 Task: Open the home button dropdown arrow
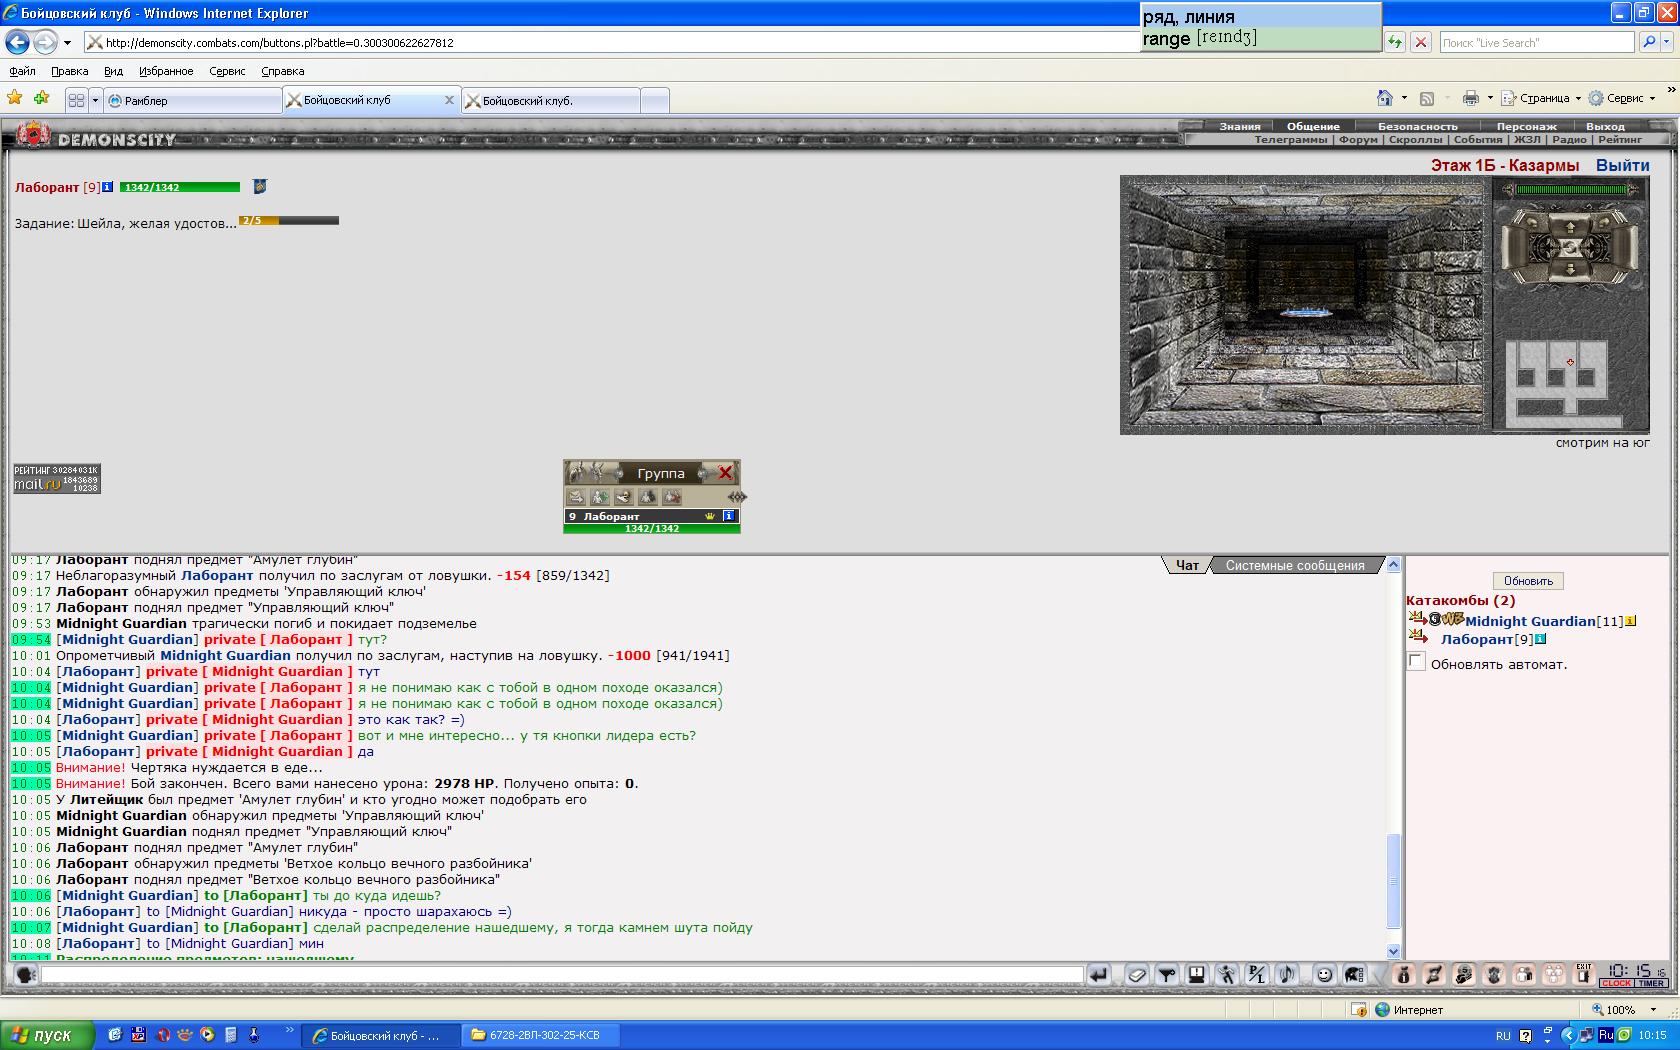pos(1404,98)
